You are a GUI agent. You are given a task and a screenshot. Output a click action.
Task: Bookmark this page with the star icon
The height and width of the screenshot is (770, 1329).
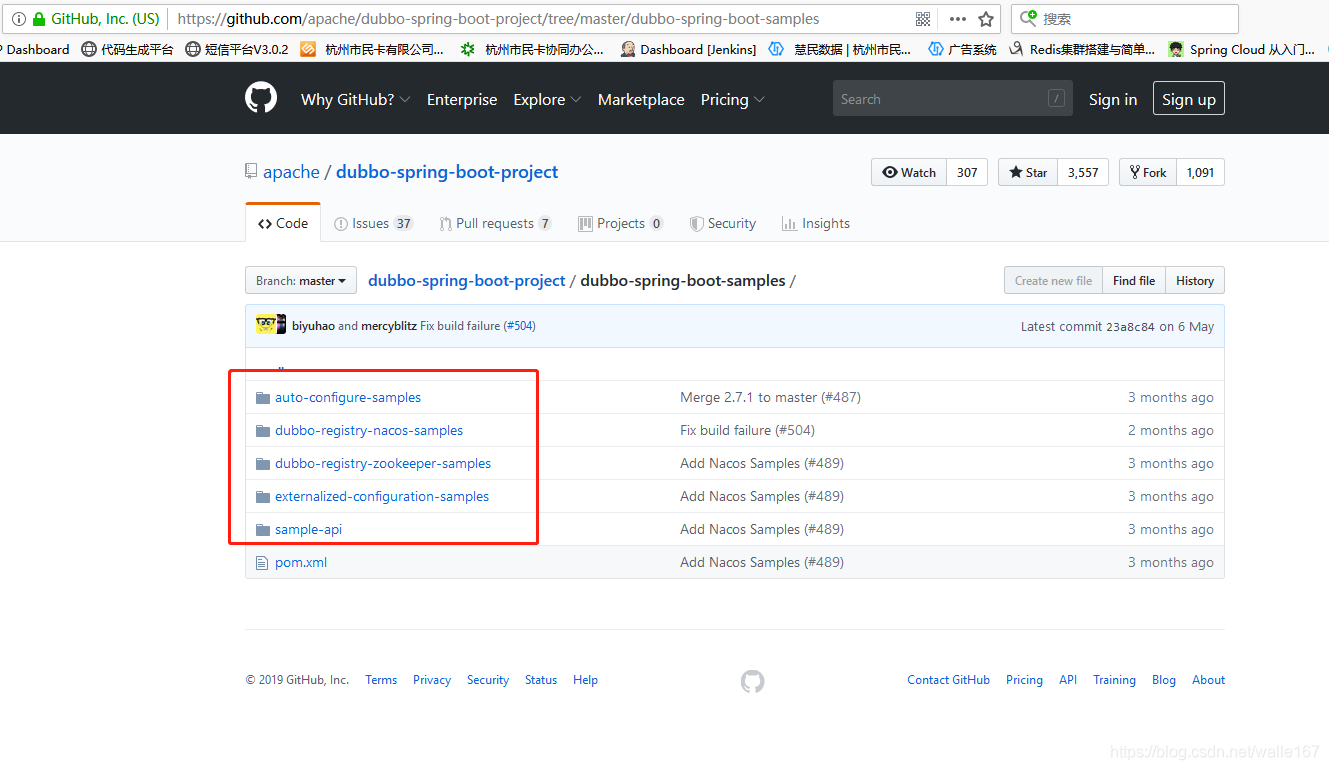click(986, 19)
